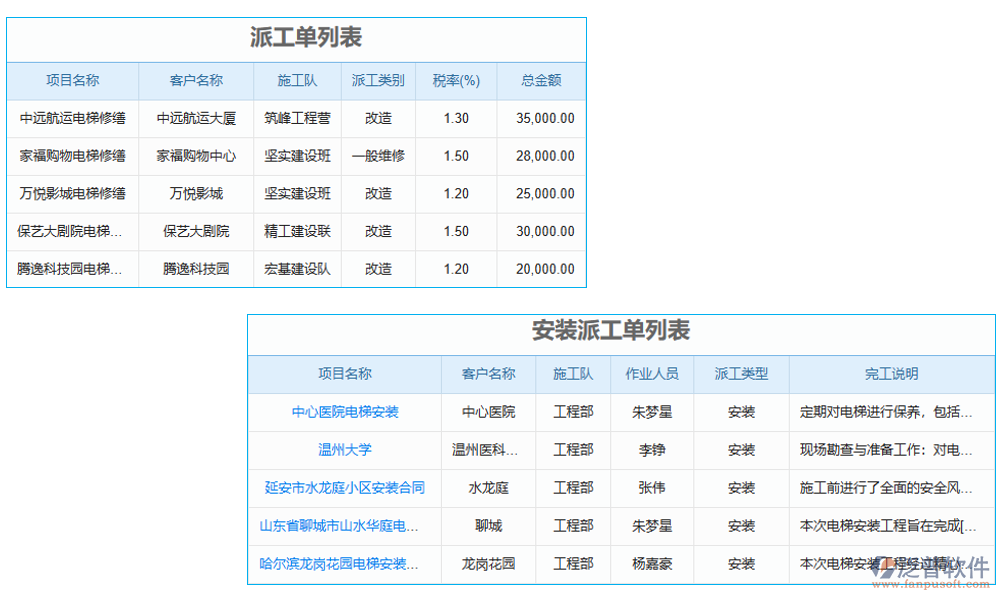The width and height of the screenshot is (1000, 600).
Task: Select the 中远航运电梯修缮 project row
Action: [71, 118]
